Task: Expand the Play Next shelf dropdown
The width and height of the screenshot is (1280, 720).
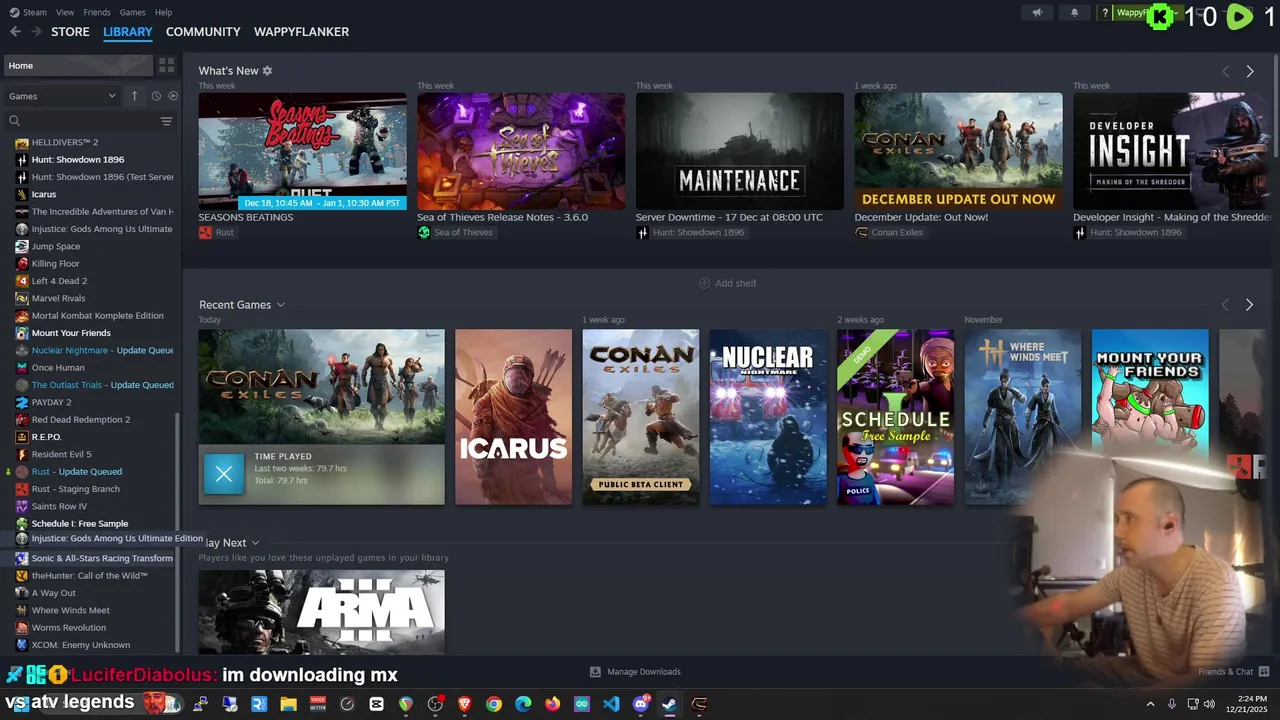Action: [255, 543]
